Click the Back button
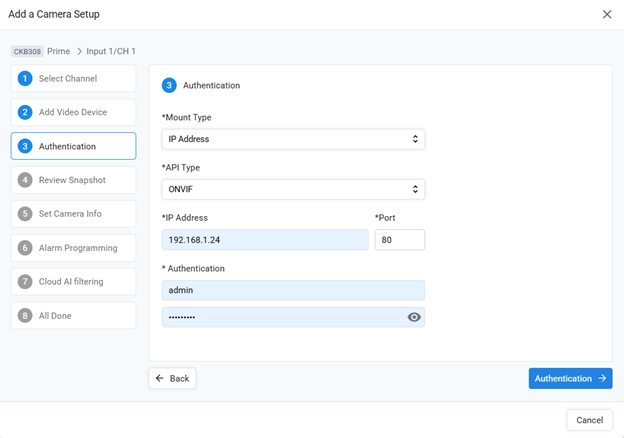The image size is (624, 438). (x=172, y=379)
